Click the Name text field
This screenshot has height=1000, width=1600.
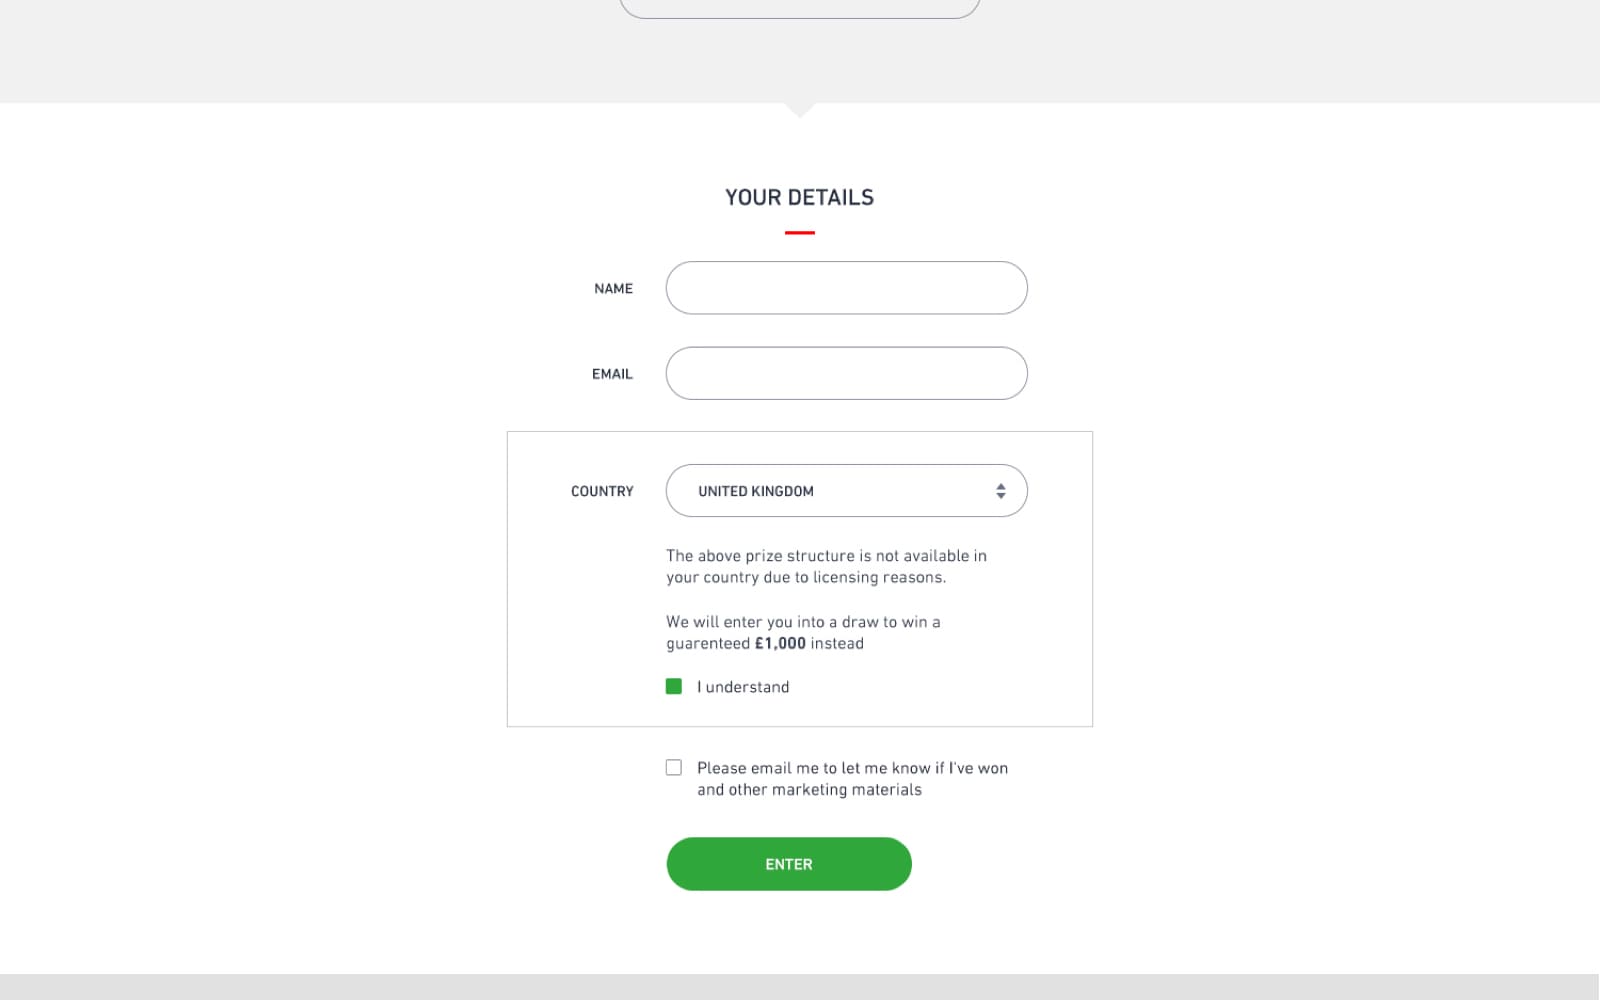coord(846,288)
